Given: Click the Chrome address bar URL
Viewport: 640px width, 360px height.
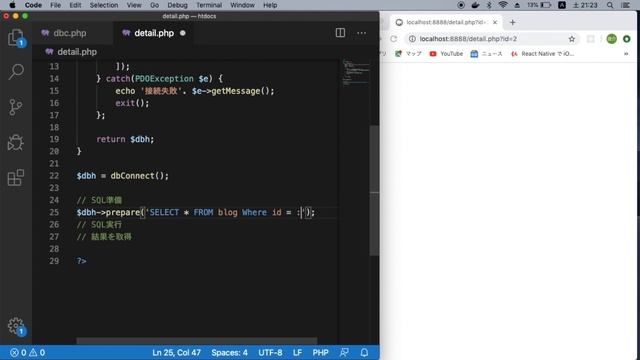Looking at the screenshot, I should [x=468, y=39].
